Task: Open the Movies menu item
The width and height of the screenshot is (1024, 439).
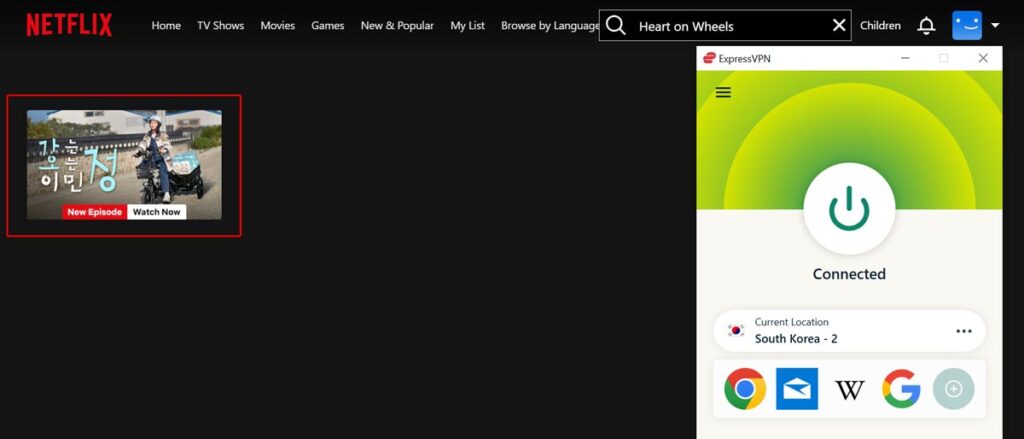Action: [x=278, y=25]
